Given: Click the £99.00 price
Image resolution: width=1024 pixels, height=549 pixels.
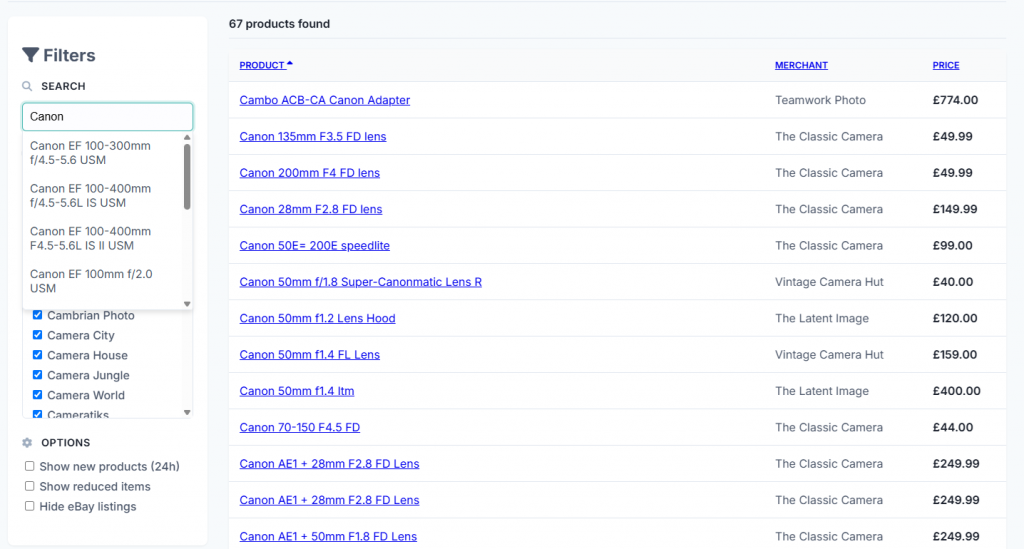Looking at the screenshot, I should tap(952, 245).
